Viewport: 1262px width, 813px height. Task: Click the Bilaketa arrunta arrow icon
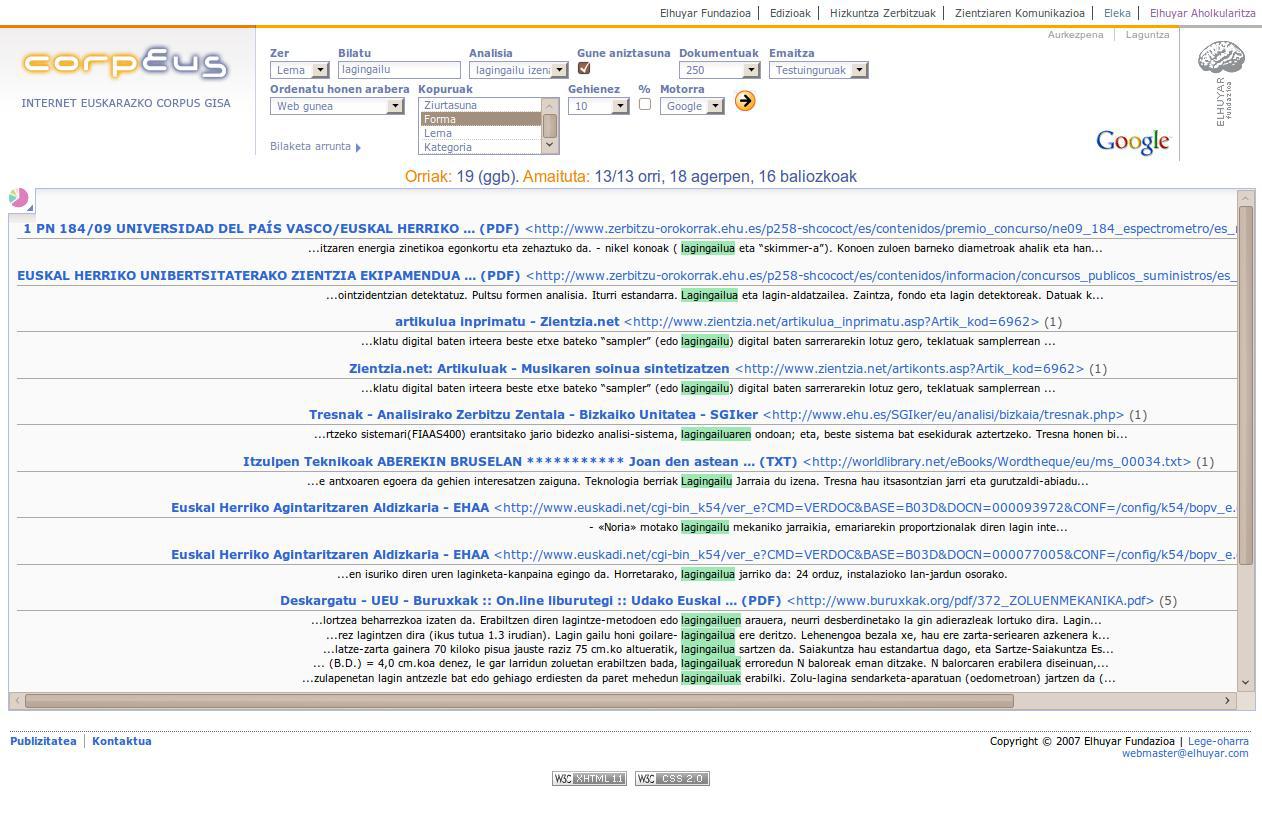coord(358,147)
